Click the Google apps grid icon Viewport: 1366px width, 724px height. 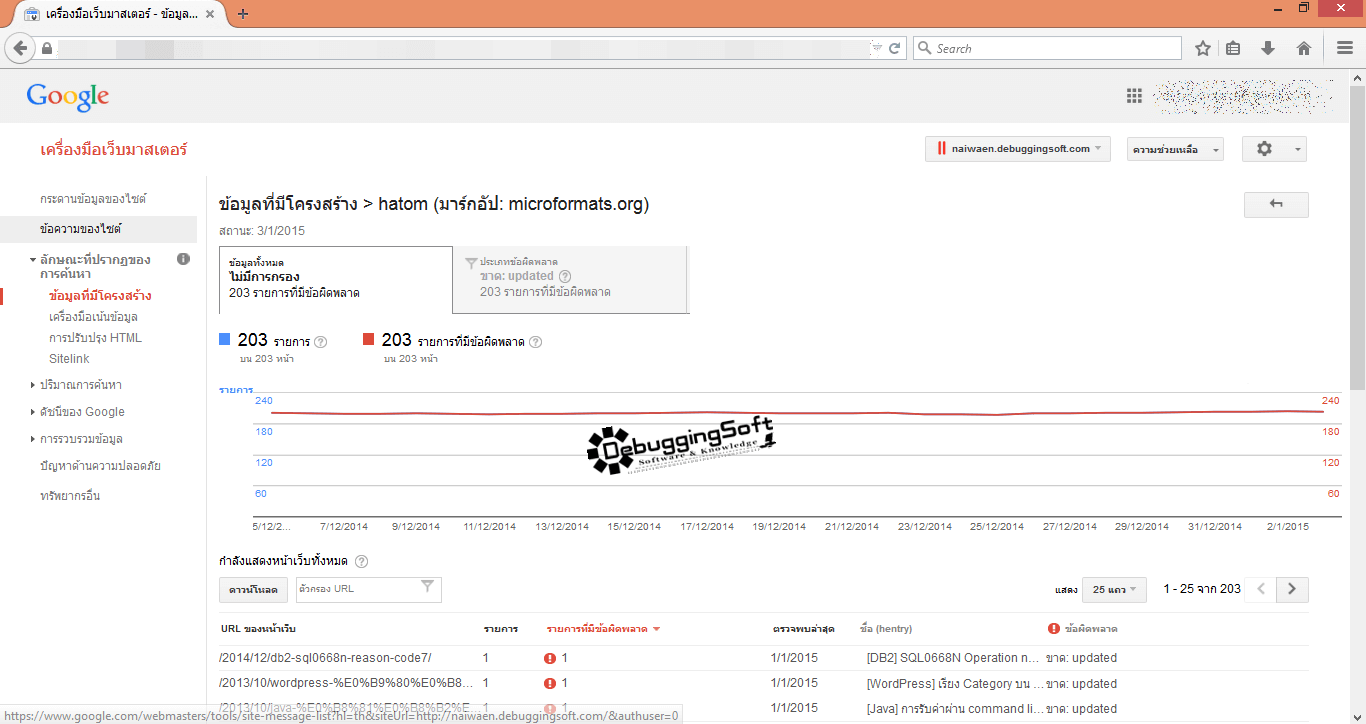(1134, 96)
